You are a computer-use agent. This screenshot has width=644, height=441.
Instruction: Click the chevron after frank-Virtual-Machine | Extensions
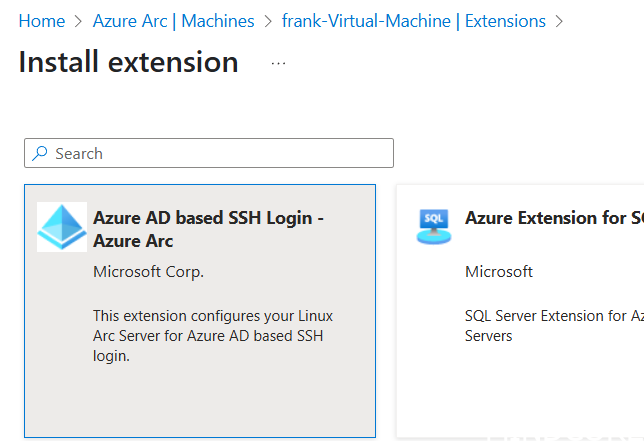[559, 21]
